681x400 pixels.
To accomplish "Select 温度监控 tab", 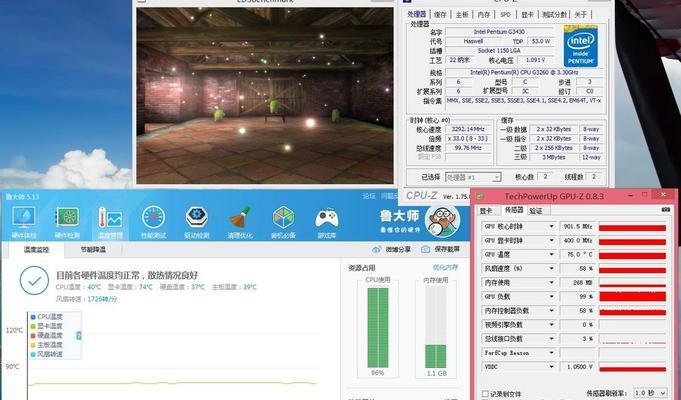I will (36, 250).
